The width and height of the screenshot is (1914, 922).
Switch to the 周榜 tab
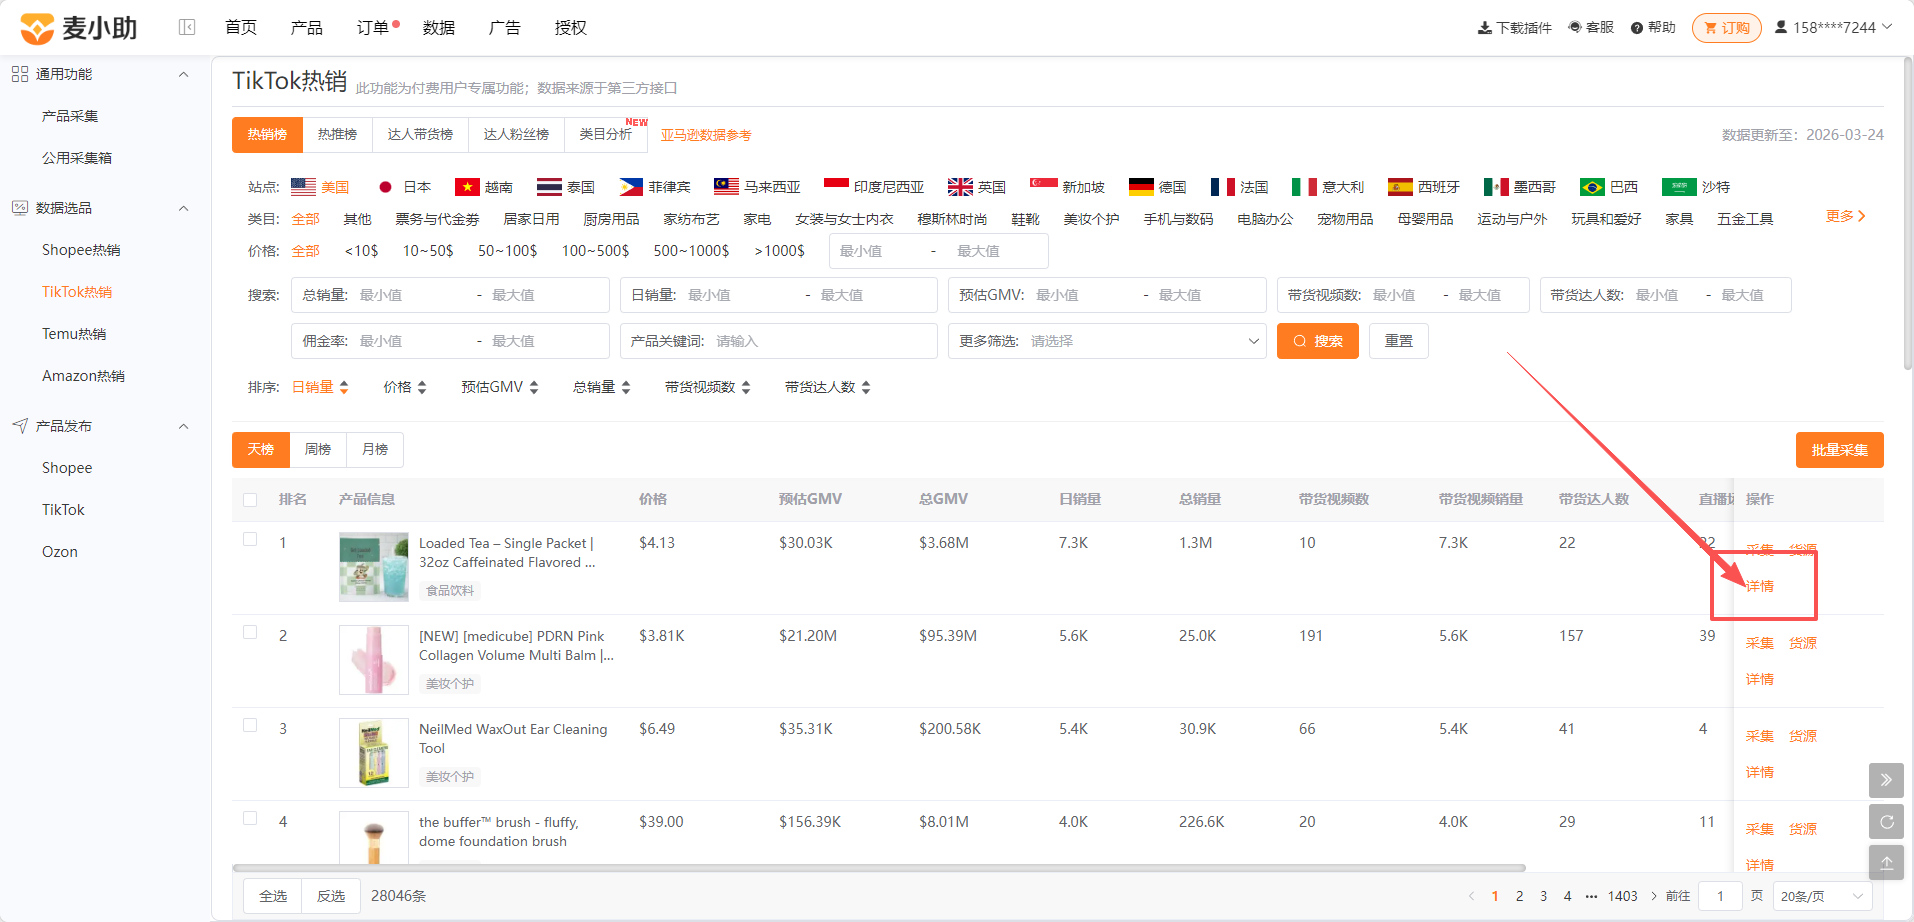click(318, 450)
